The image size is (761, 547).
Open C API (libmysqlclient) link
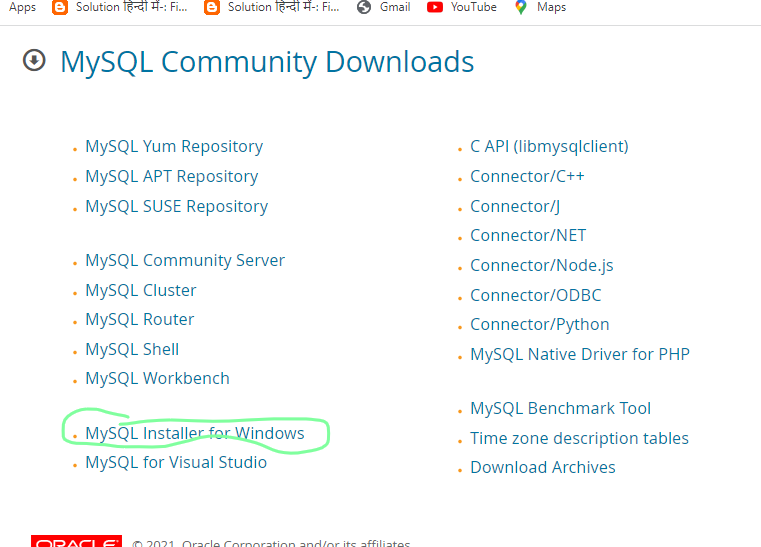coord(549,146)
